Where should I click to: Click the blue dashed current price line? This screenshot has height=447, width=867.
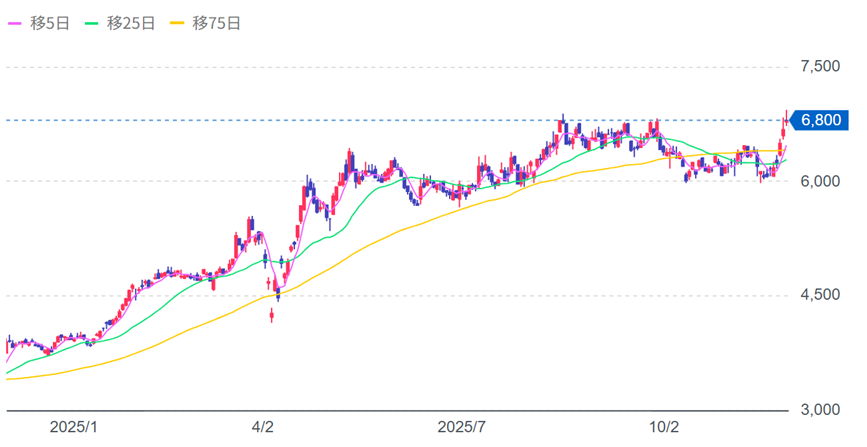400,120
